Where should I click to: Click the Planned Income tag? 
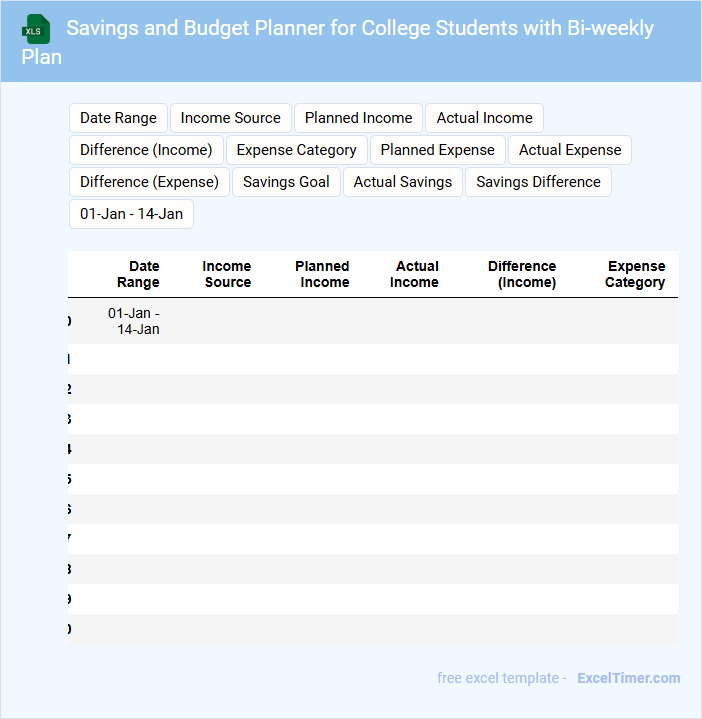click(x=358, y=118)
